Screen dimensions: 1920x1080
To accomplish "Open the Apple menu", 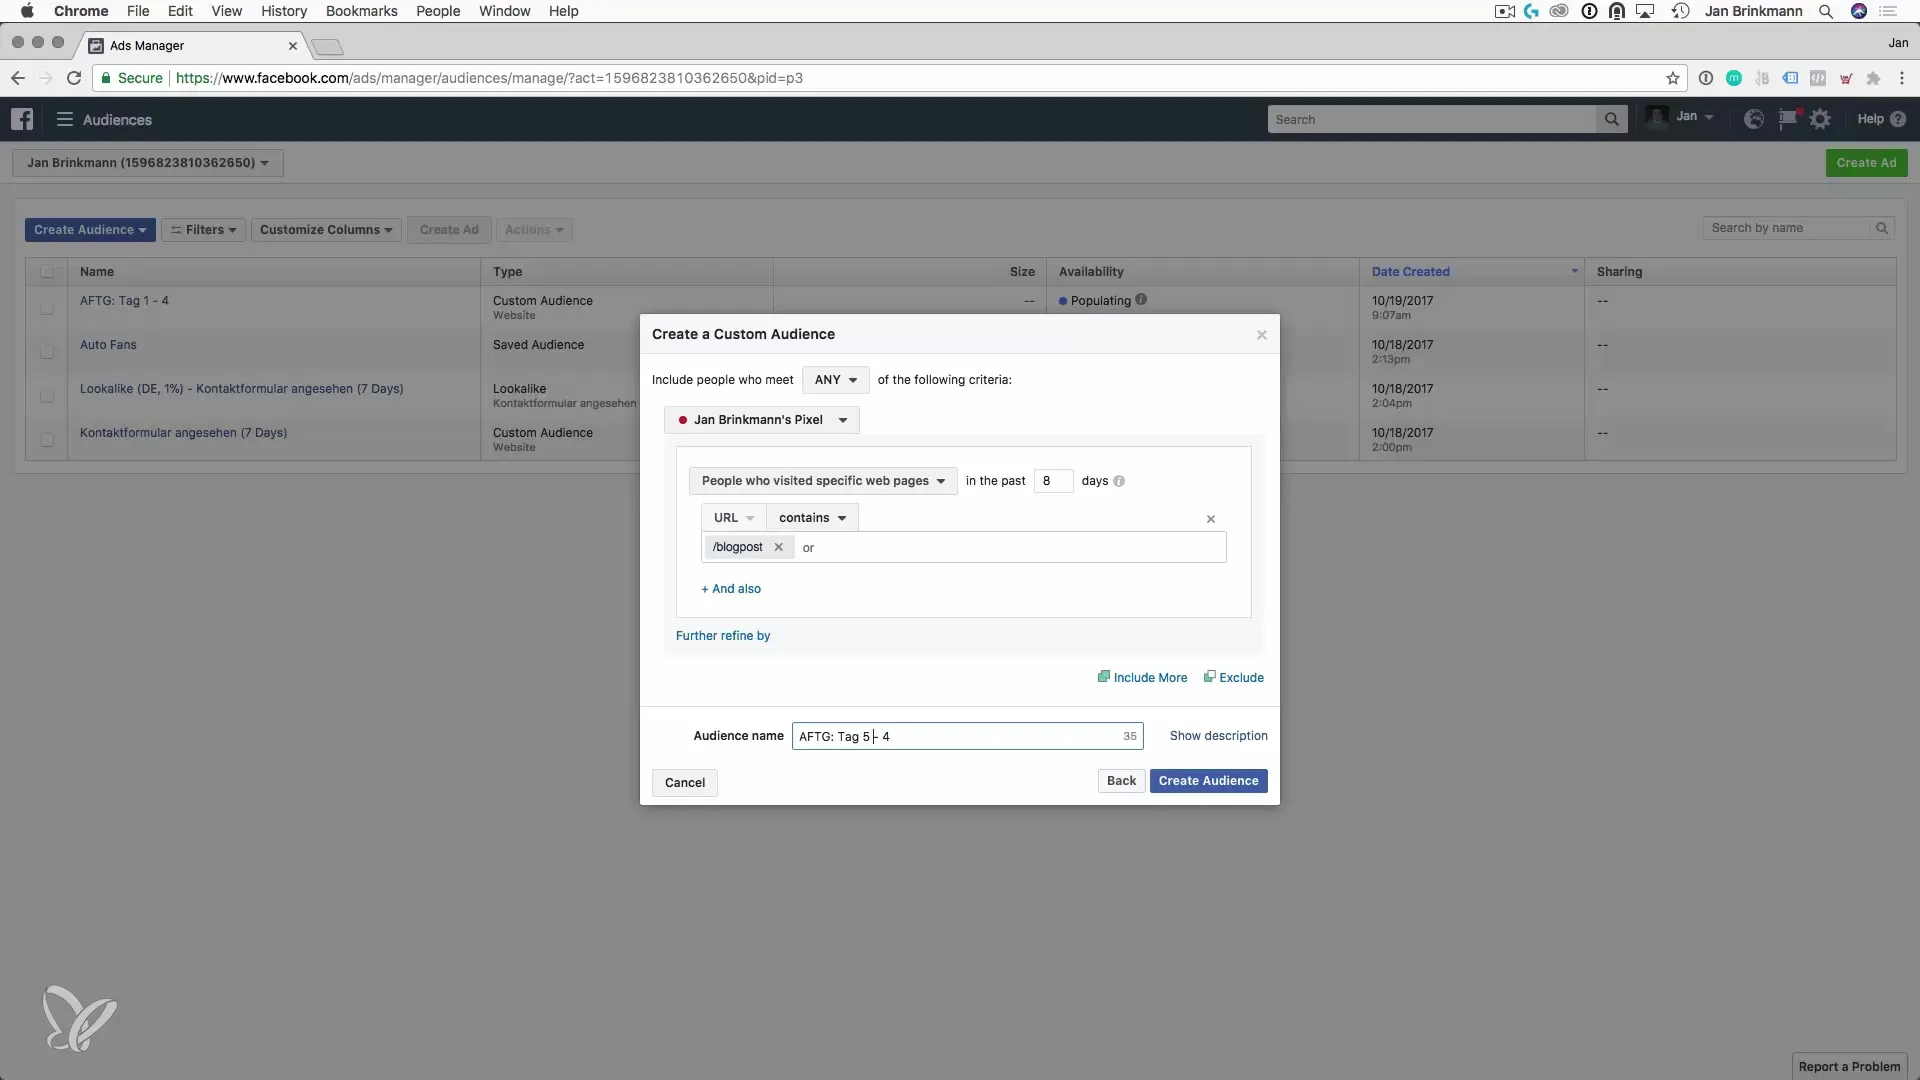I will tap(27, 11).
